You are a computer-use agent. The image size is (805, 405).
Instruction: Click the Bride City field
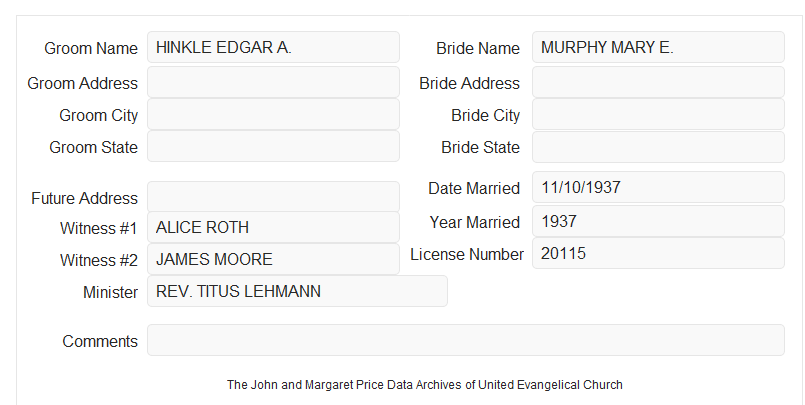point(658,114)
